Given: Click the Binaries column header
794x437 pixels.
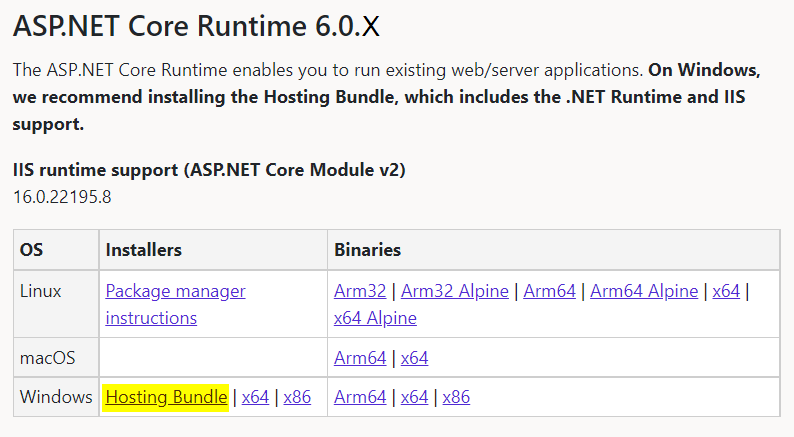Looking at the screenshot, I should click(x=367, y=250).
